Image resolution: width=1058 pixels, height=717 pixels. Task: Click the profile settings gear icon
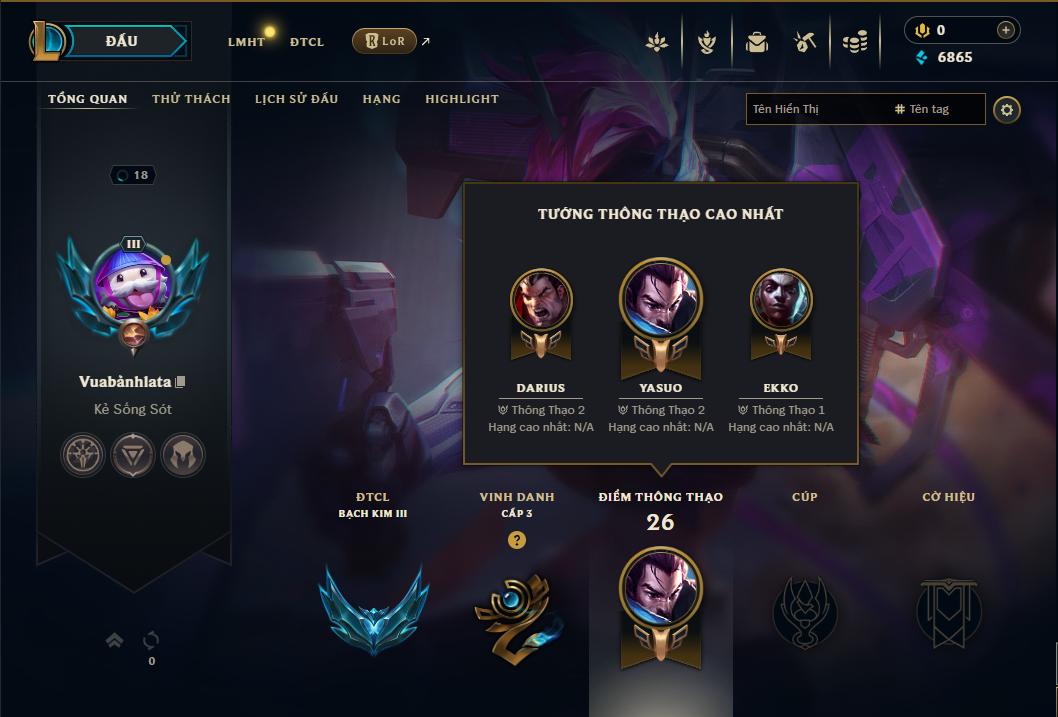(x=1007, y=110)
